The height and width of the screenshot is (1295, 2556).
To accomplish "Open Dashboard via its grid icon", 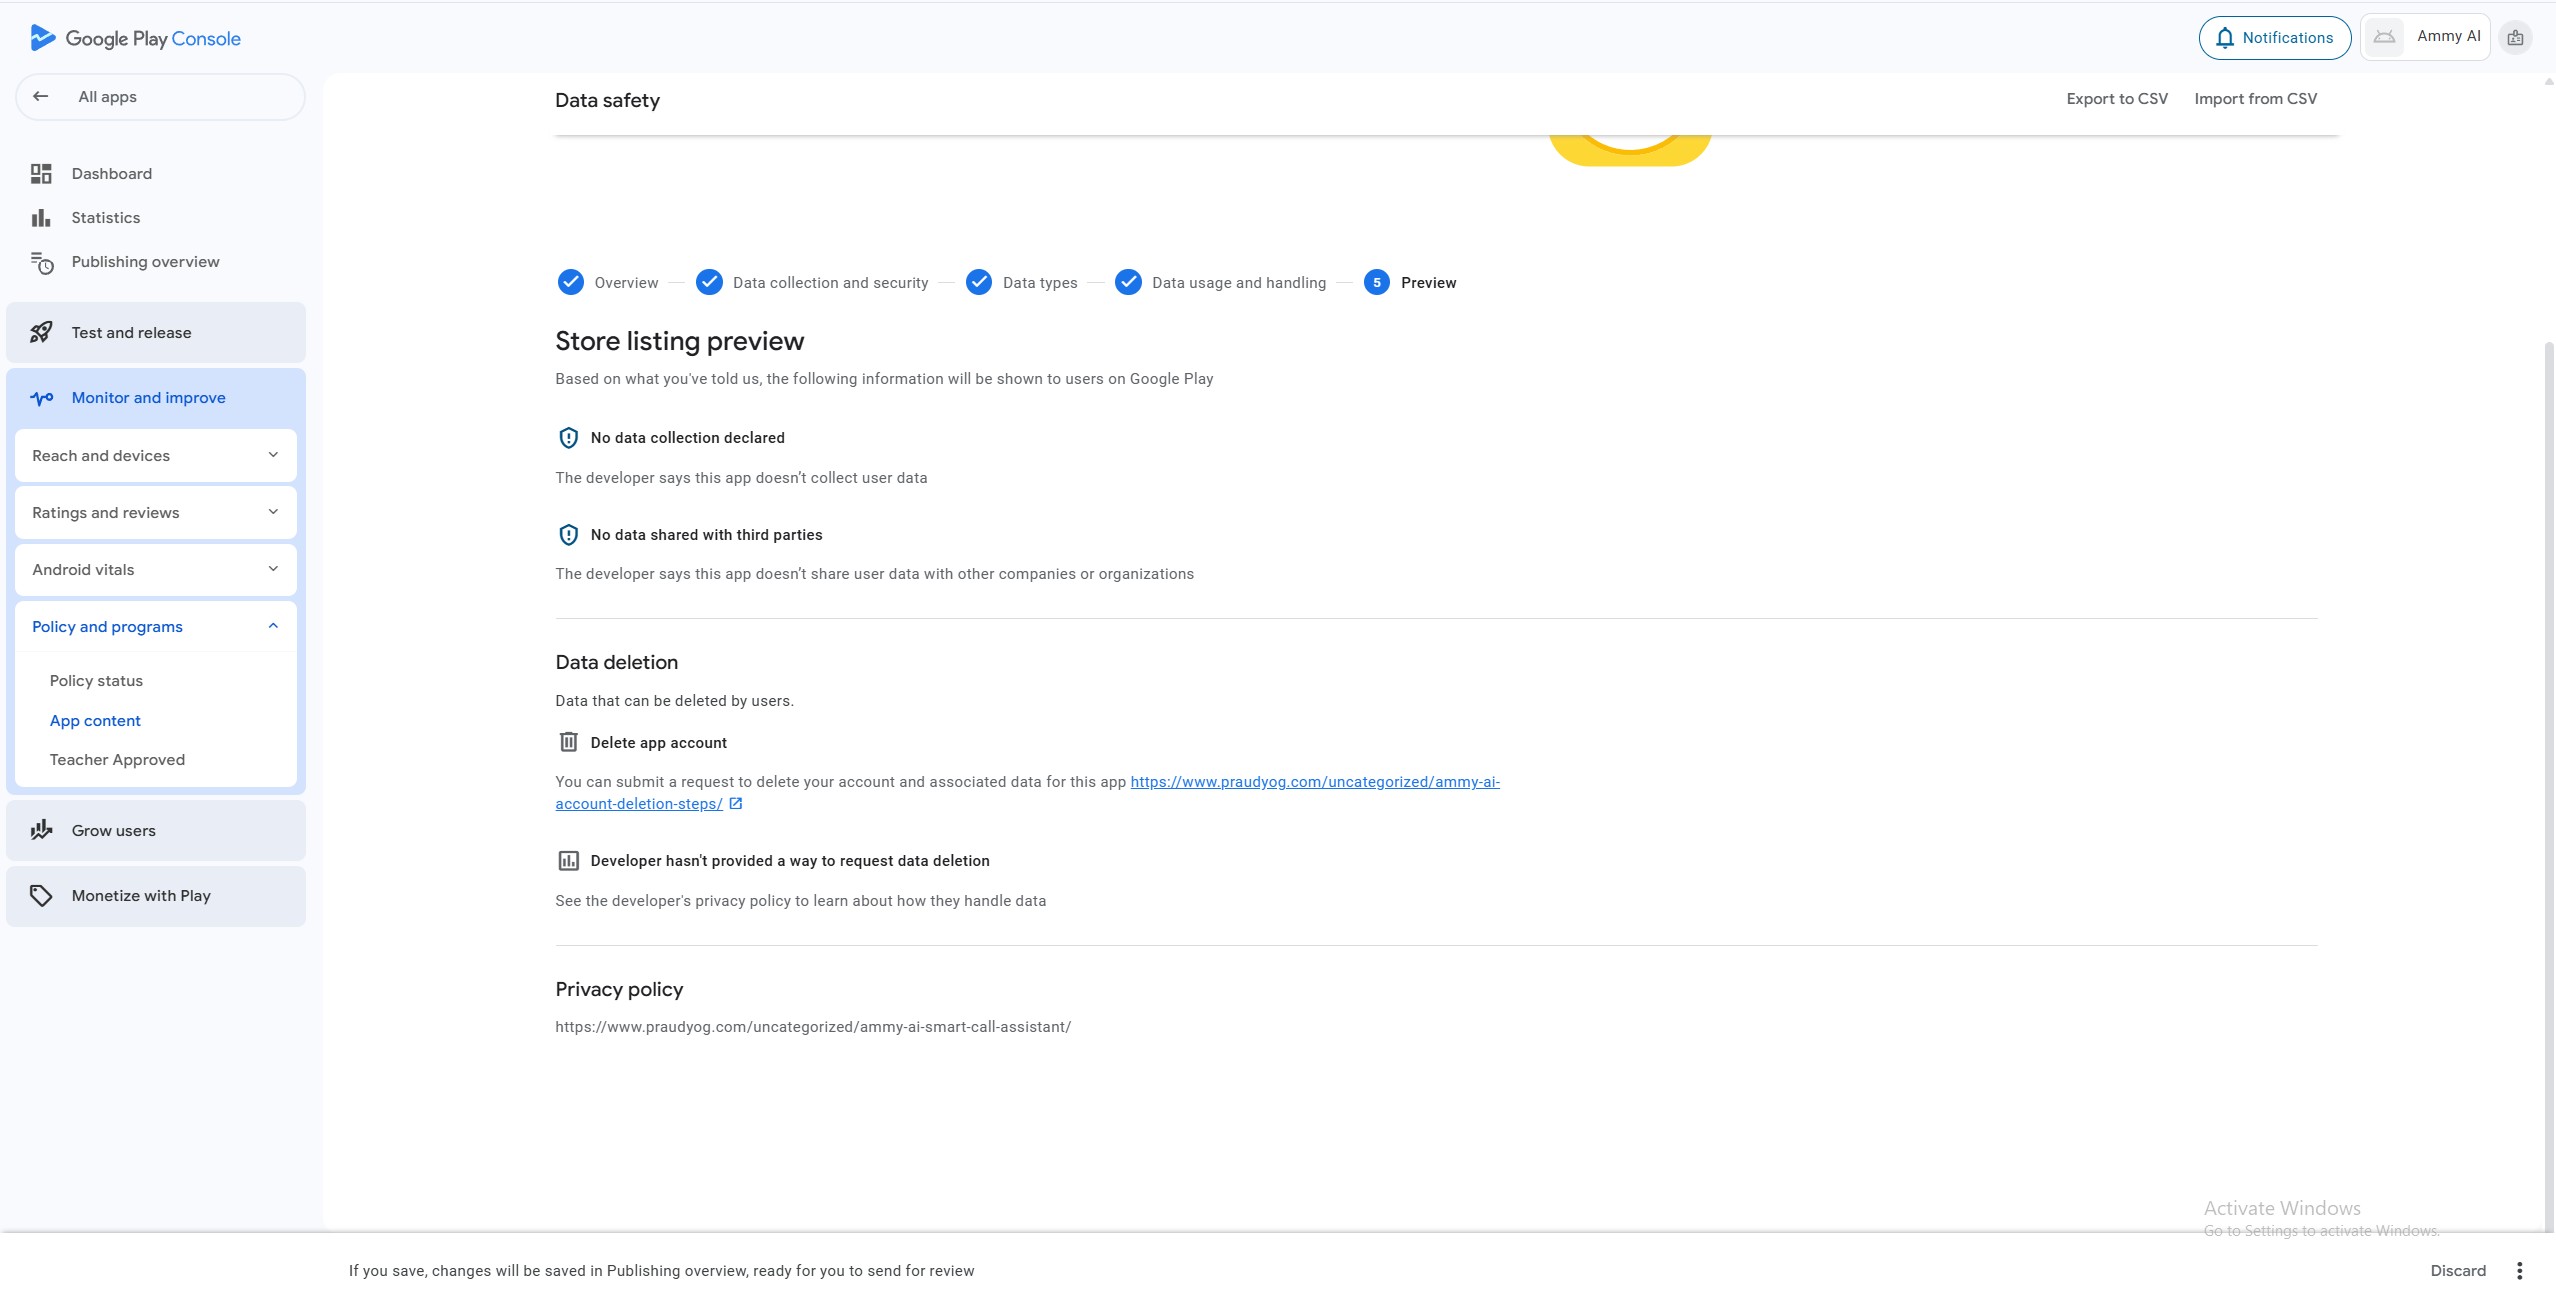I will click(x=41, y=174).
